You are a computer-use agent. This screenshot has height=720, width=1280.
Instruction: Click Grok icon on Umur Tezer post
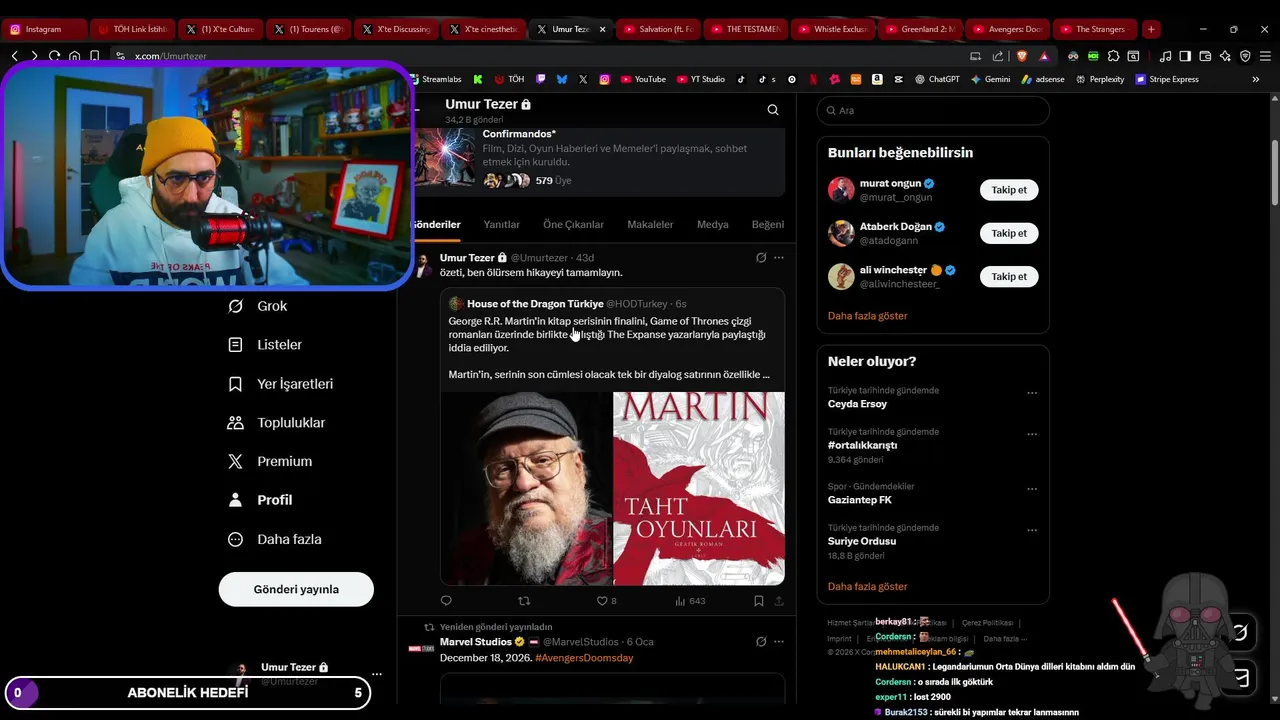[761, 258]
